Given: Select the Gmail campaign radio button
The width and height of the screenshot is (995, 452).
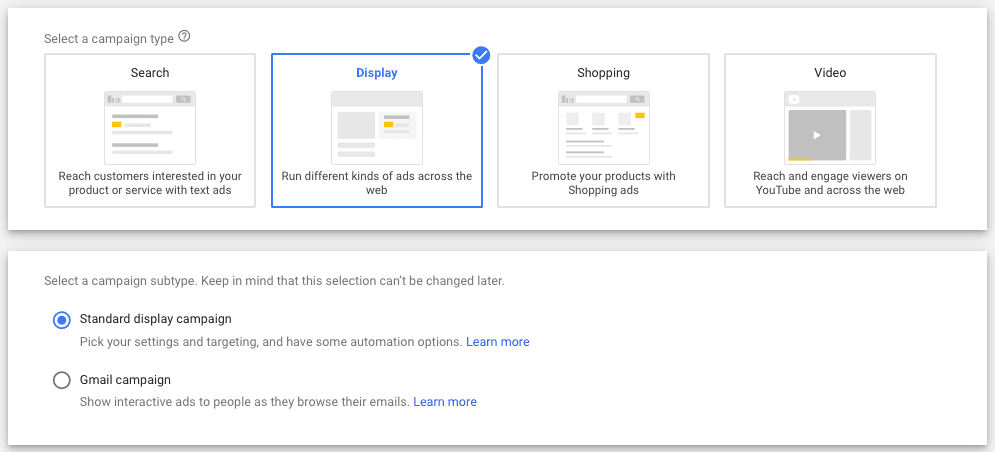Looking at the screenshot, I should (62, 380).
